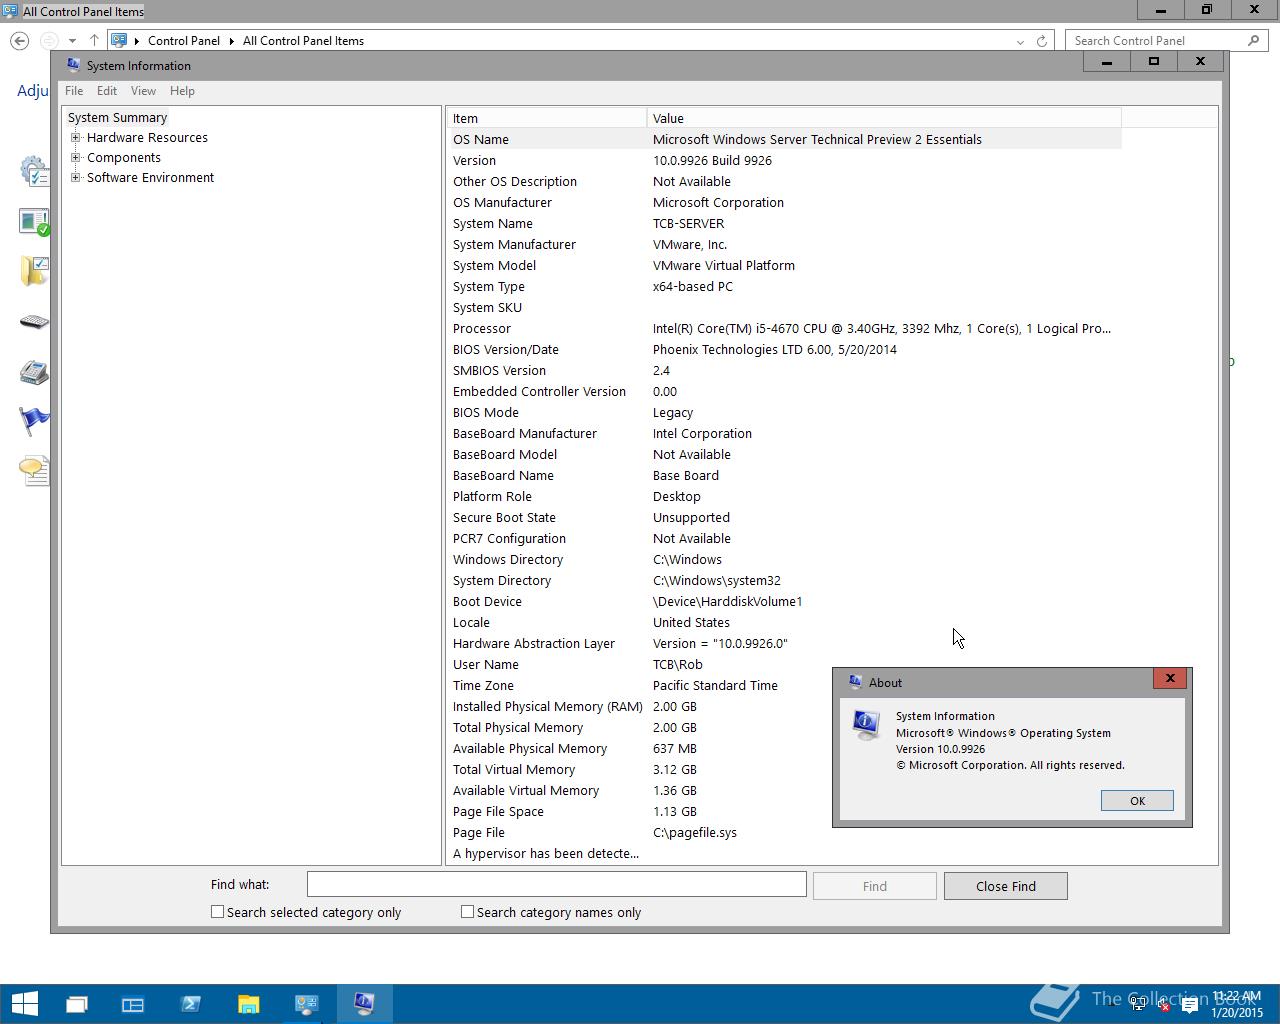Select the Page File C:\pagefile.sys value
Image resolution: width=1280 pixels, height=1024 pixels.
(x=695, y=833)
